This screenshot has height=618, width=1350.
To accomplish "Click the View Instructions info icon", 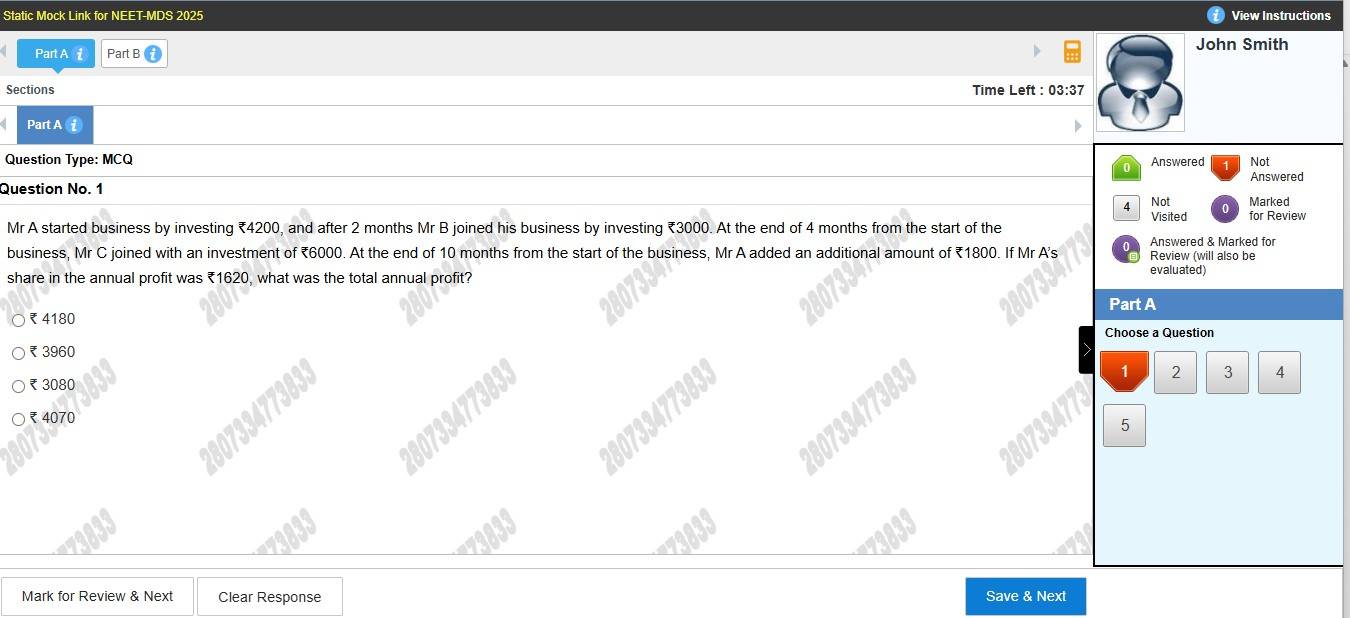I will pos(1215,15).
